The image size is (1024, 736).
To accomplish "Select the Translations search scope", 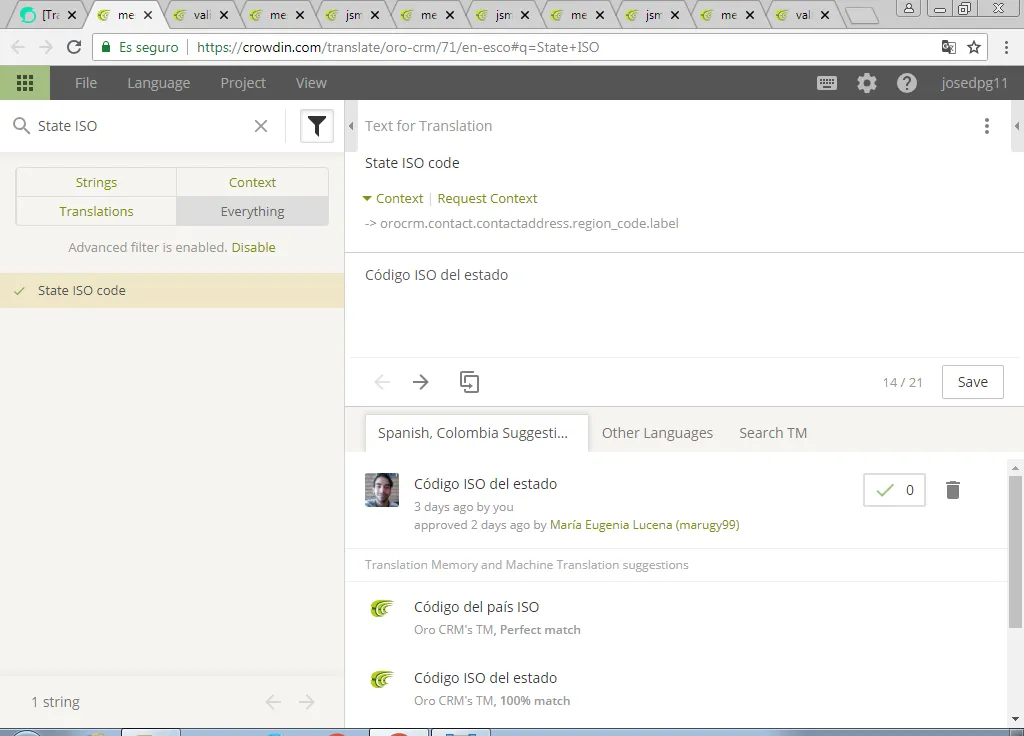I will (96, 211).
